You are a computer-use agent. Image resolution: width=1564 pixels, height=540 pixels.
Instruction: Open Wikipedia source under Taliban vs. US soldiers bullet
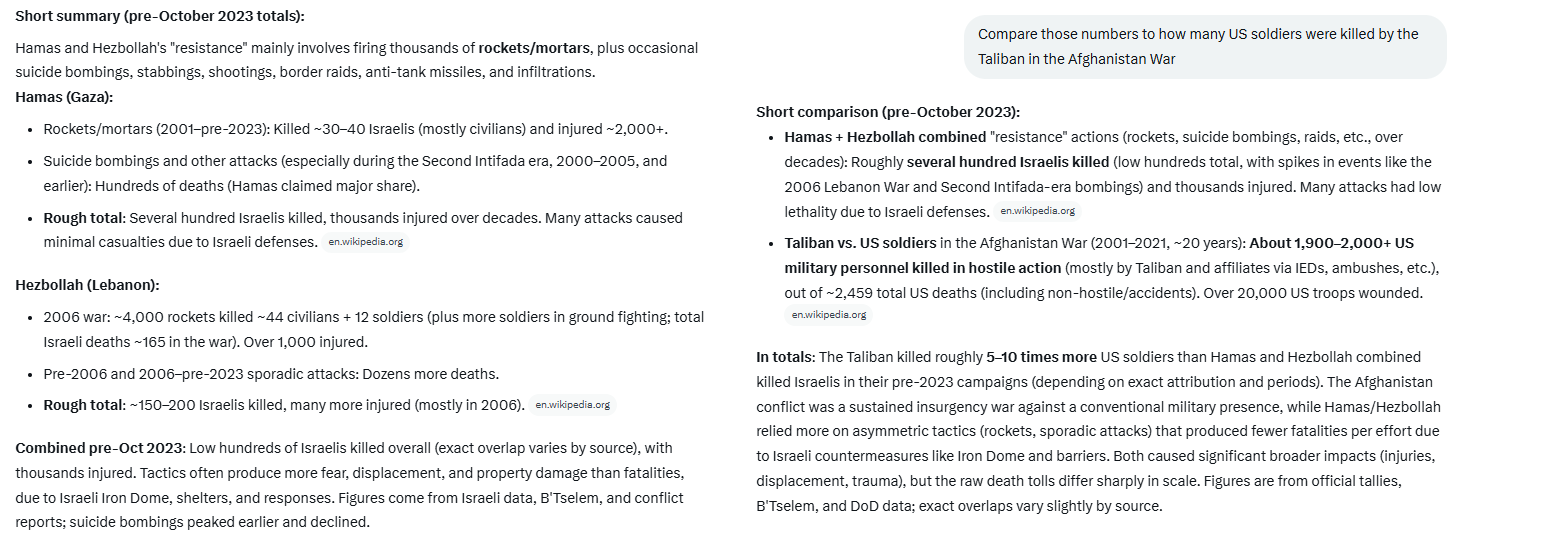[829, 314]
